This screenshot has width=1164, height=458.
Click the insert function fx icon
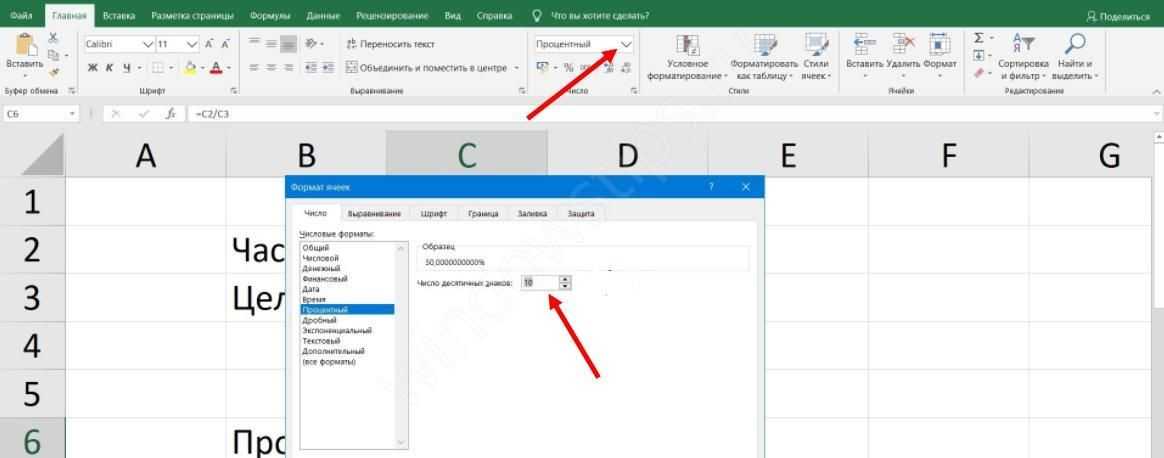(170, 114)
